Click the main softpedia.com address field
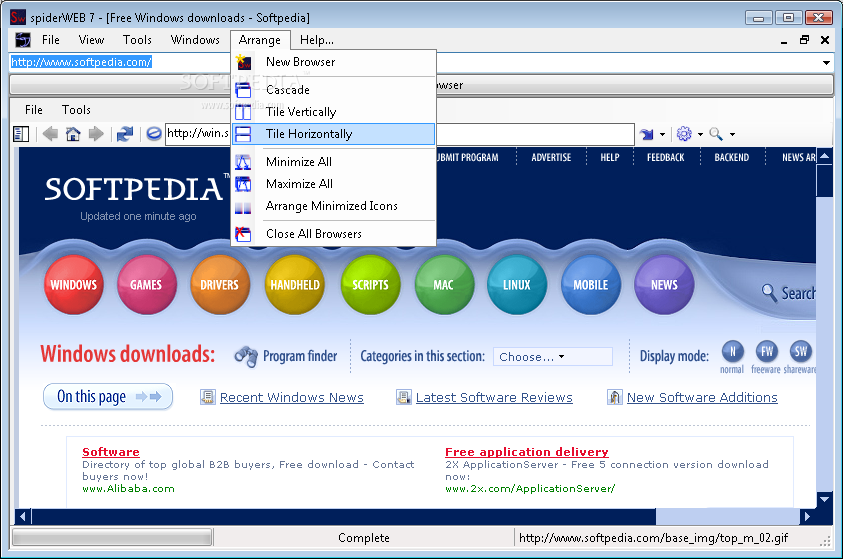 click(x=419, y=62)
